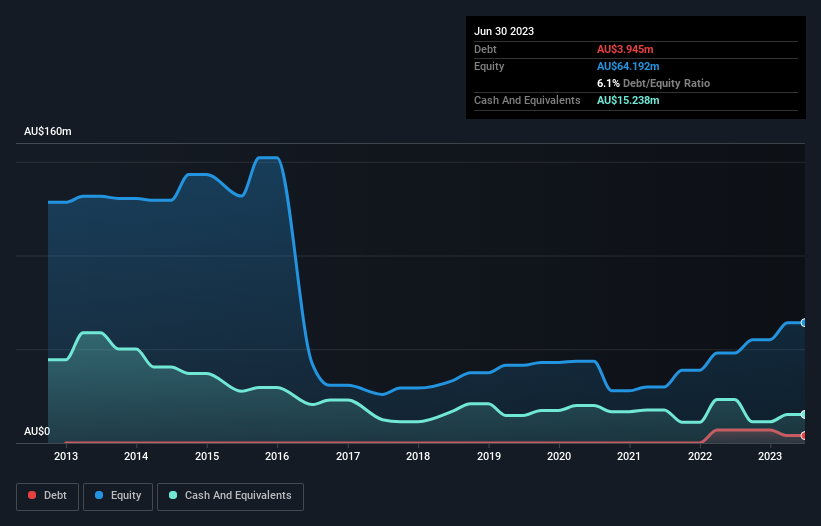
Task: Click the 2019 x-axis label
Action: (489, 456)
